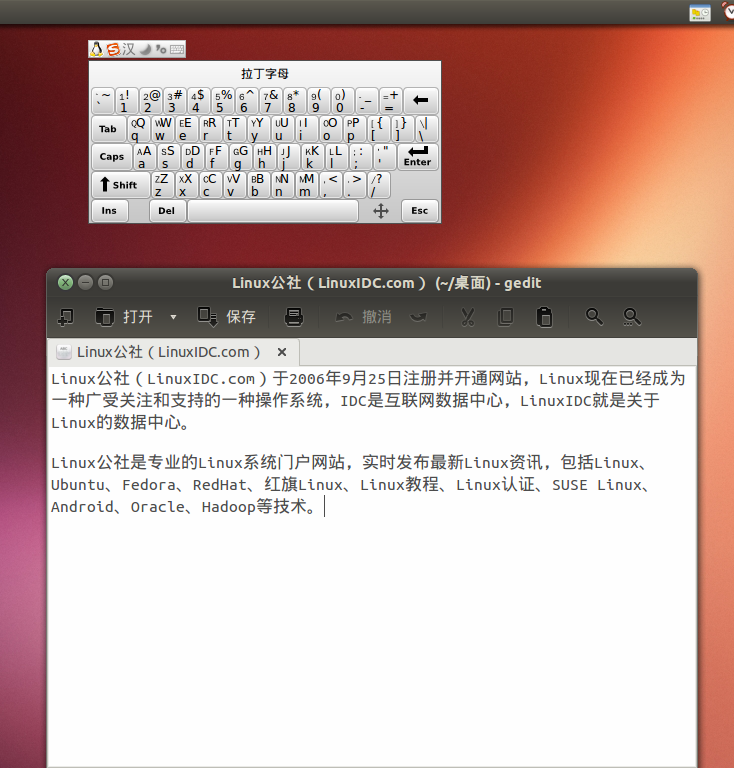This screenshot has height=768, width=734.
Task: Click the indicator applet icon in top panel
Action: tap(700, 12)
